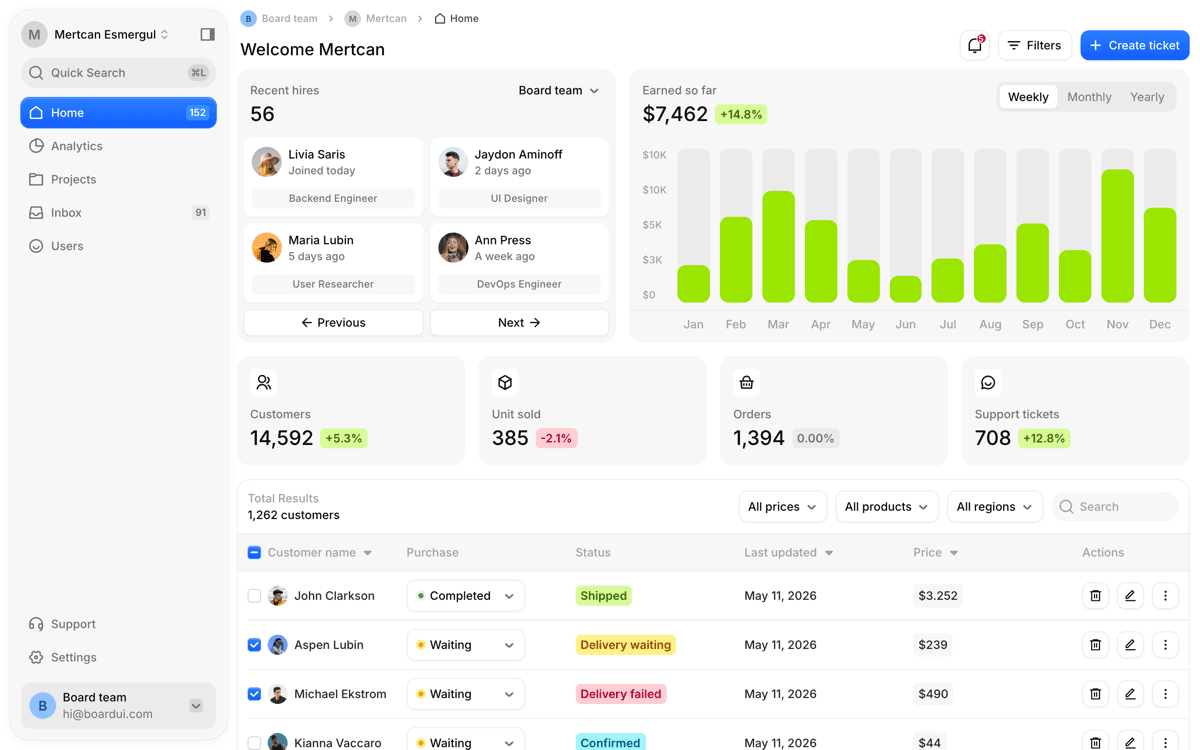This screenshot has height=750, width=1200.
Task: Delete the Aspen Lubin row
Action: point(1095,645)
